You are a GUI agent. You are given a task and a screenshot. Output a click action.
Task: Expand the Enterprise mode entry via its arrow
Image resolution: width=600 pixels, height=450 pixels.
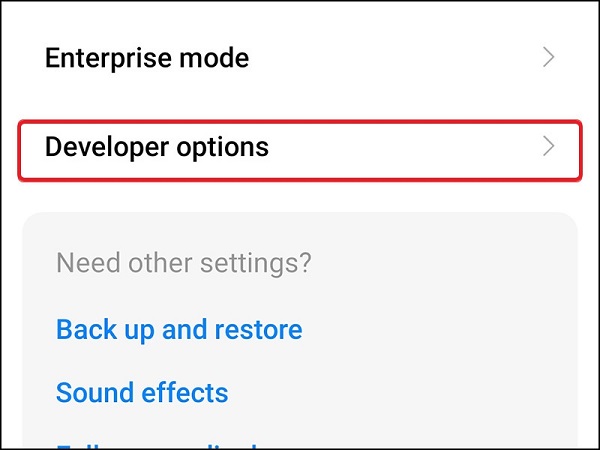(x=548, y=58)
